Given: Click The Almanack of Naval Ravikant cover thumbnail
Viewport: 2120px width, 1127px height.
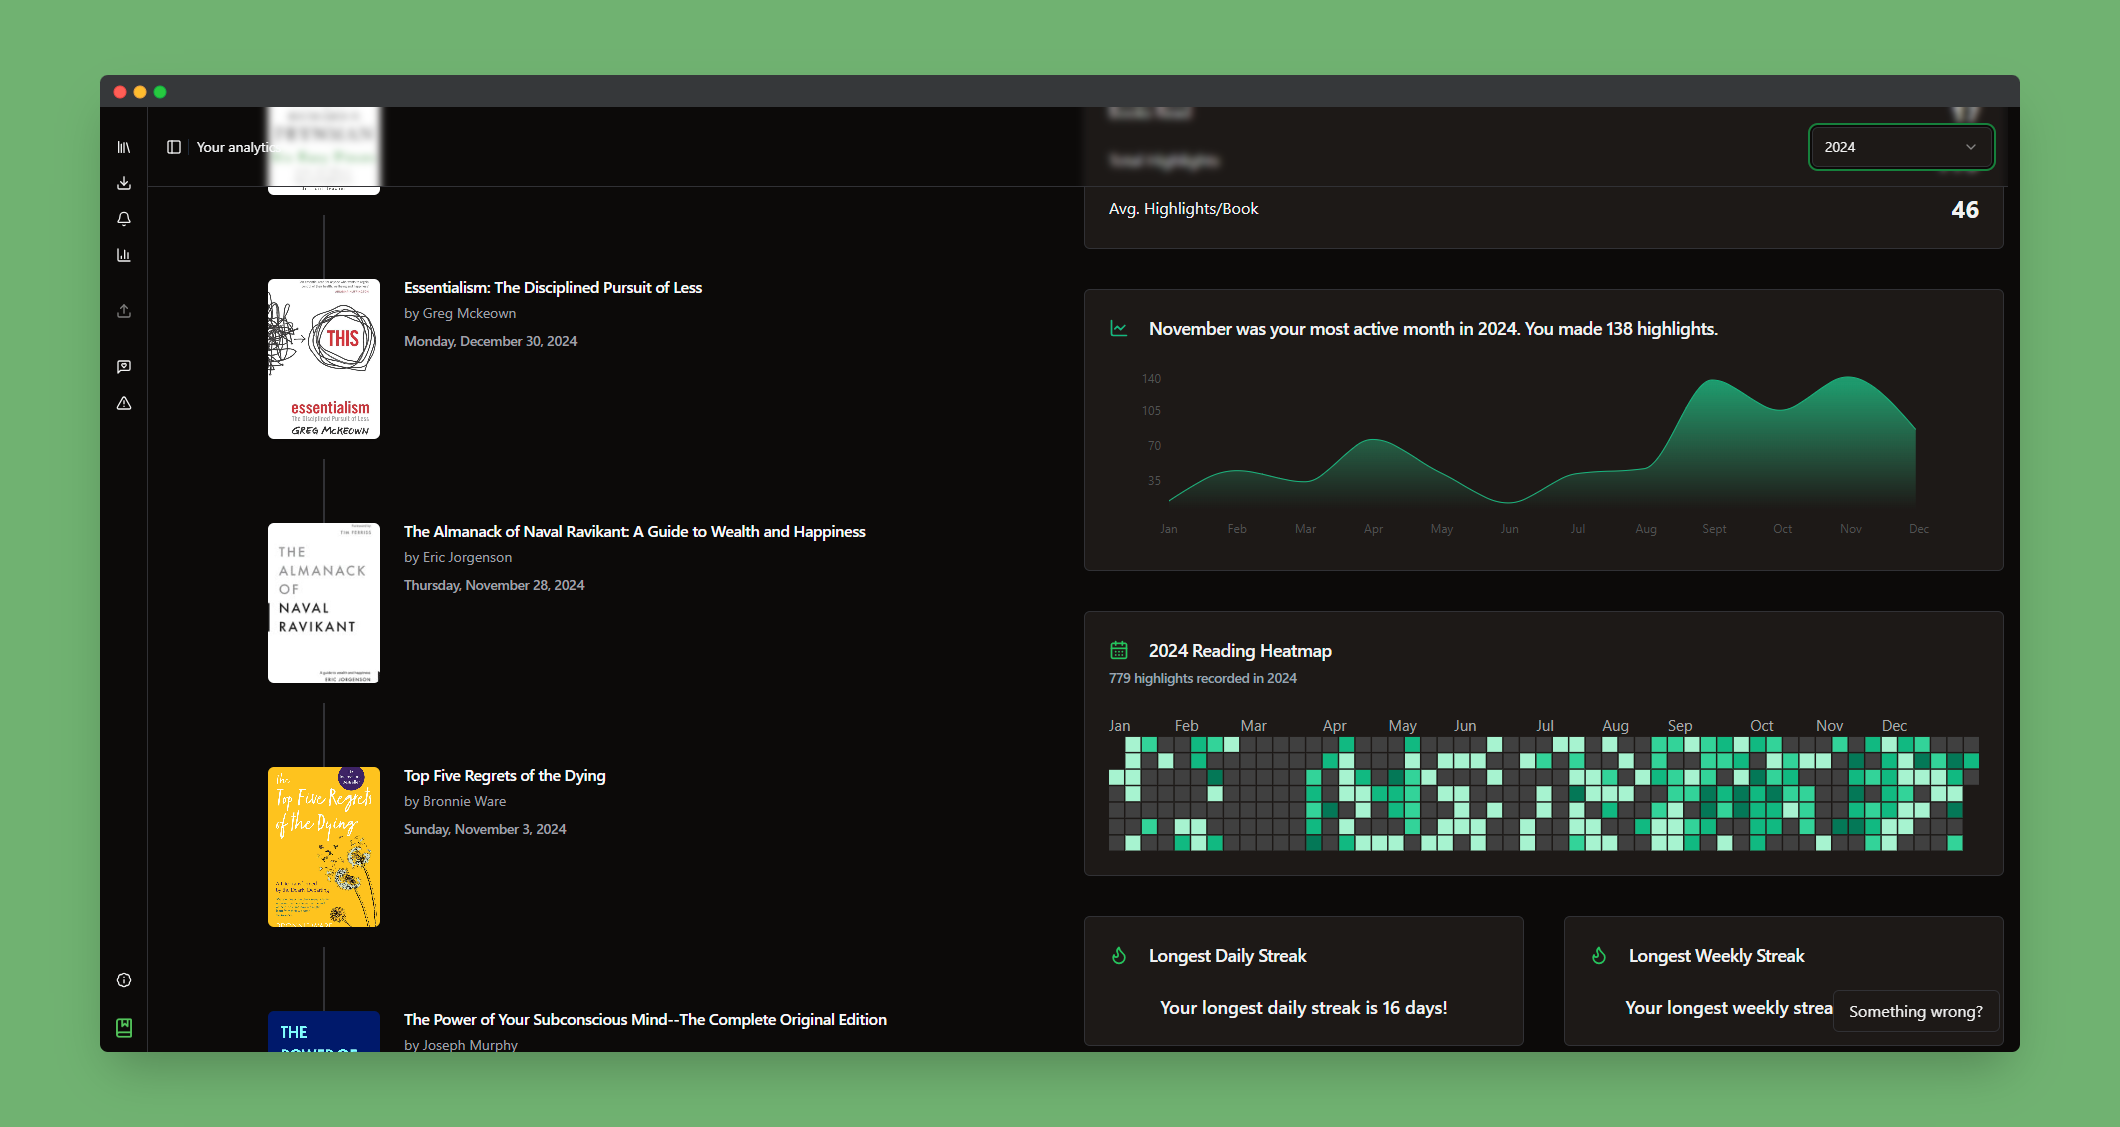Looking at the screenshot, I should 323,602.
